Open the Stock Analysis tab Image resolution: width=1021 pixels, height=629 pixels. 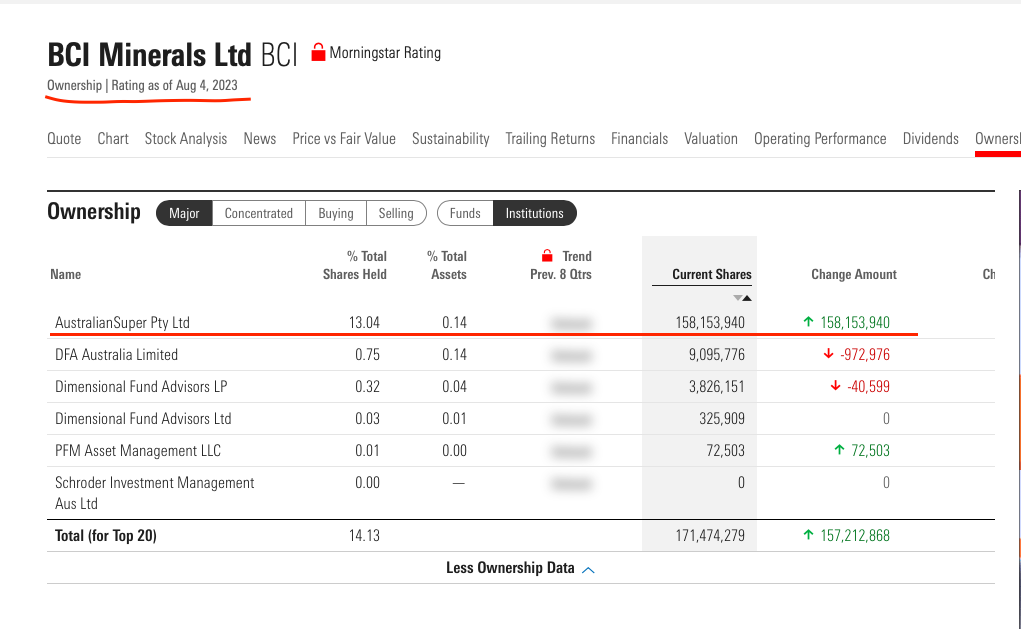[x=186, y=139]
